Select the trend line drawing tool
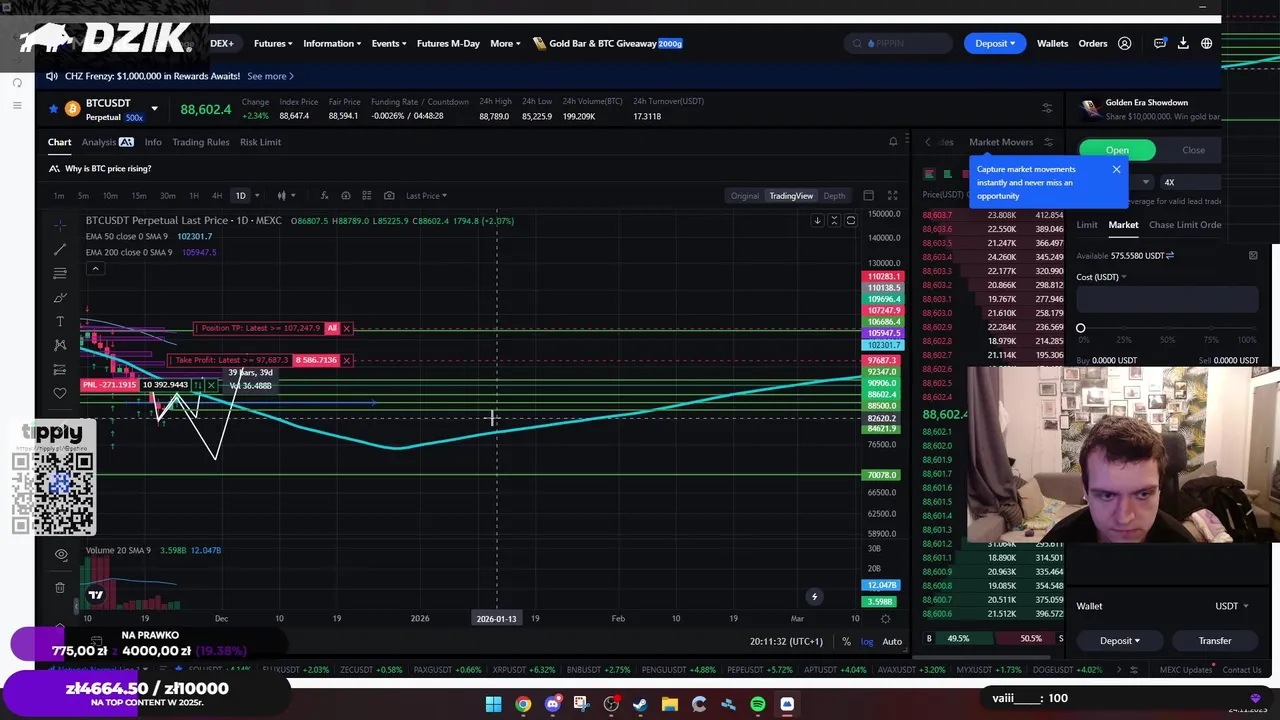Screen dimensions: 1280x720 coord(60,249)
